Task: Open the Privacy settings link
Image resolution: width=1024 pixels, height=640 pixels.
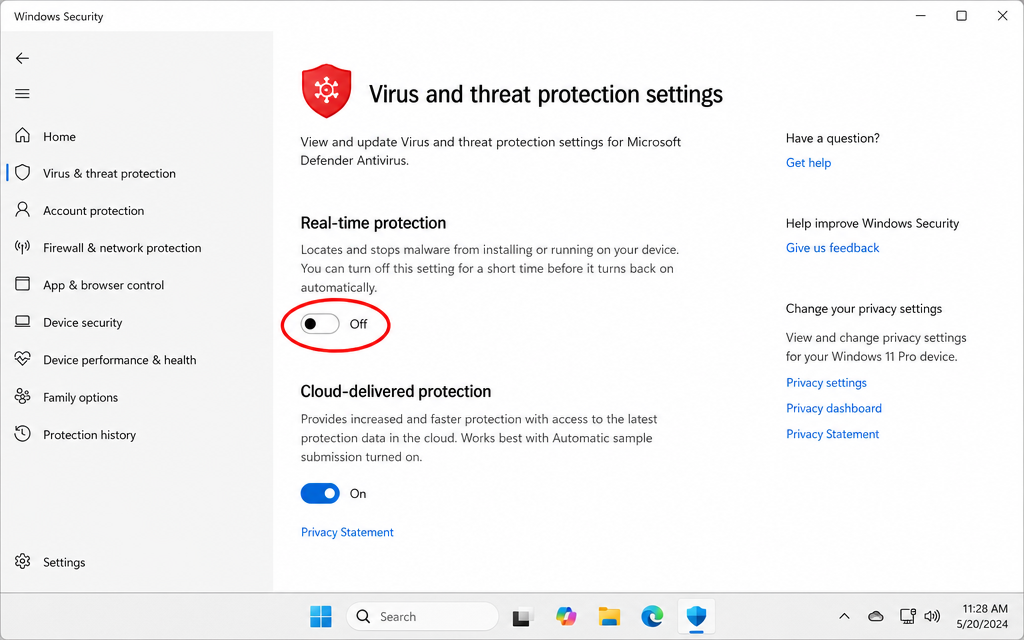Action: coord(826,383)
